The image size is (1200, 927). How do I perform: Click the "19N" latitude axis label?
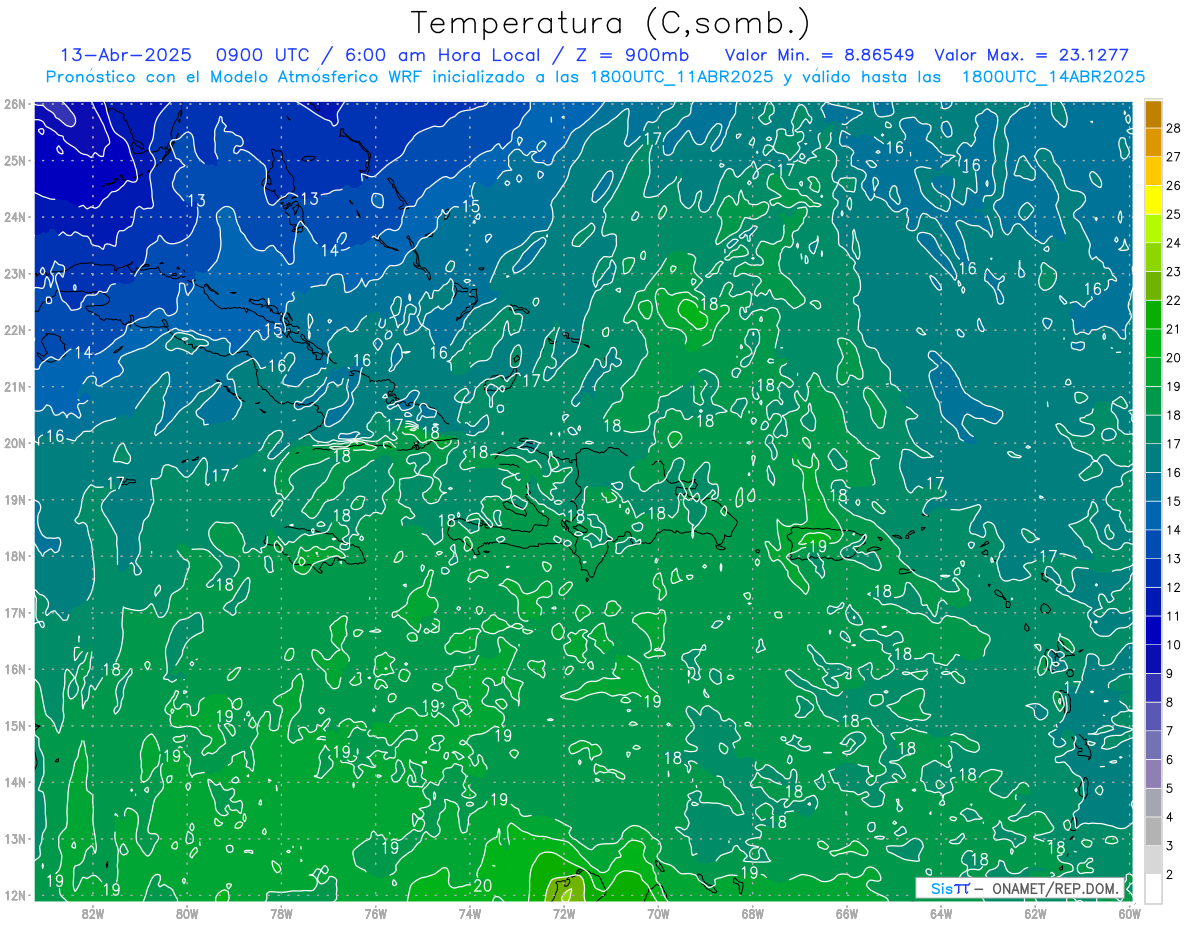[15, 500]
